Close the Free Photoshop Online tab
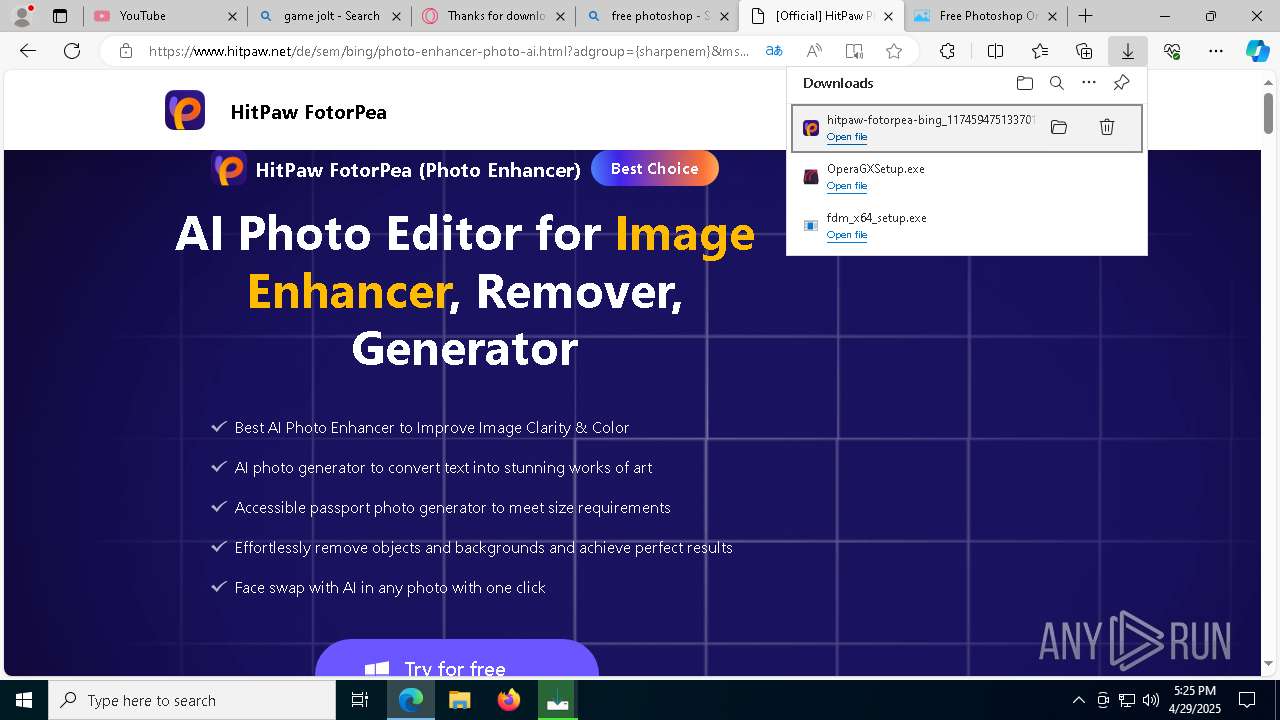This screenshot has height=720, width=1280. pyautogui.click(x=1053, y=16)
